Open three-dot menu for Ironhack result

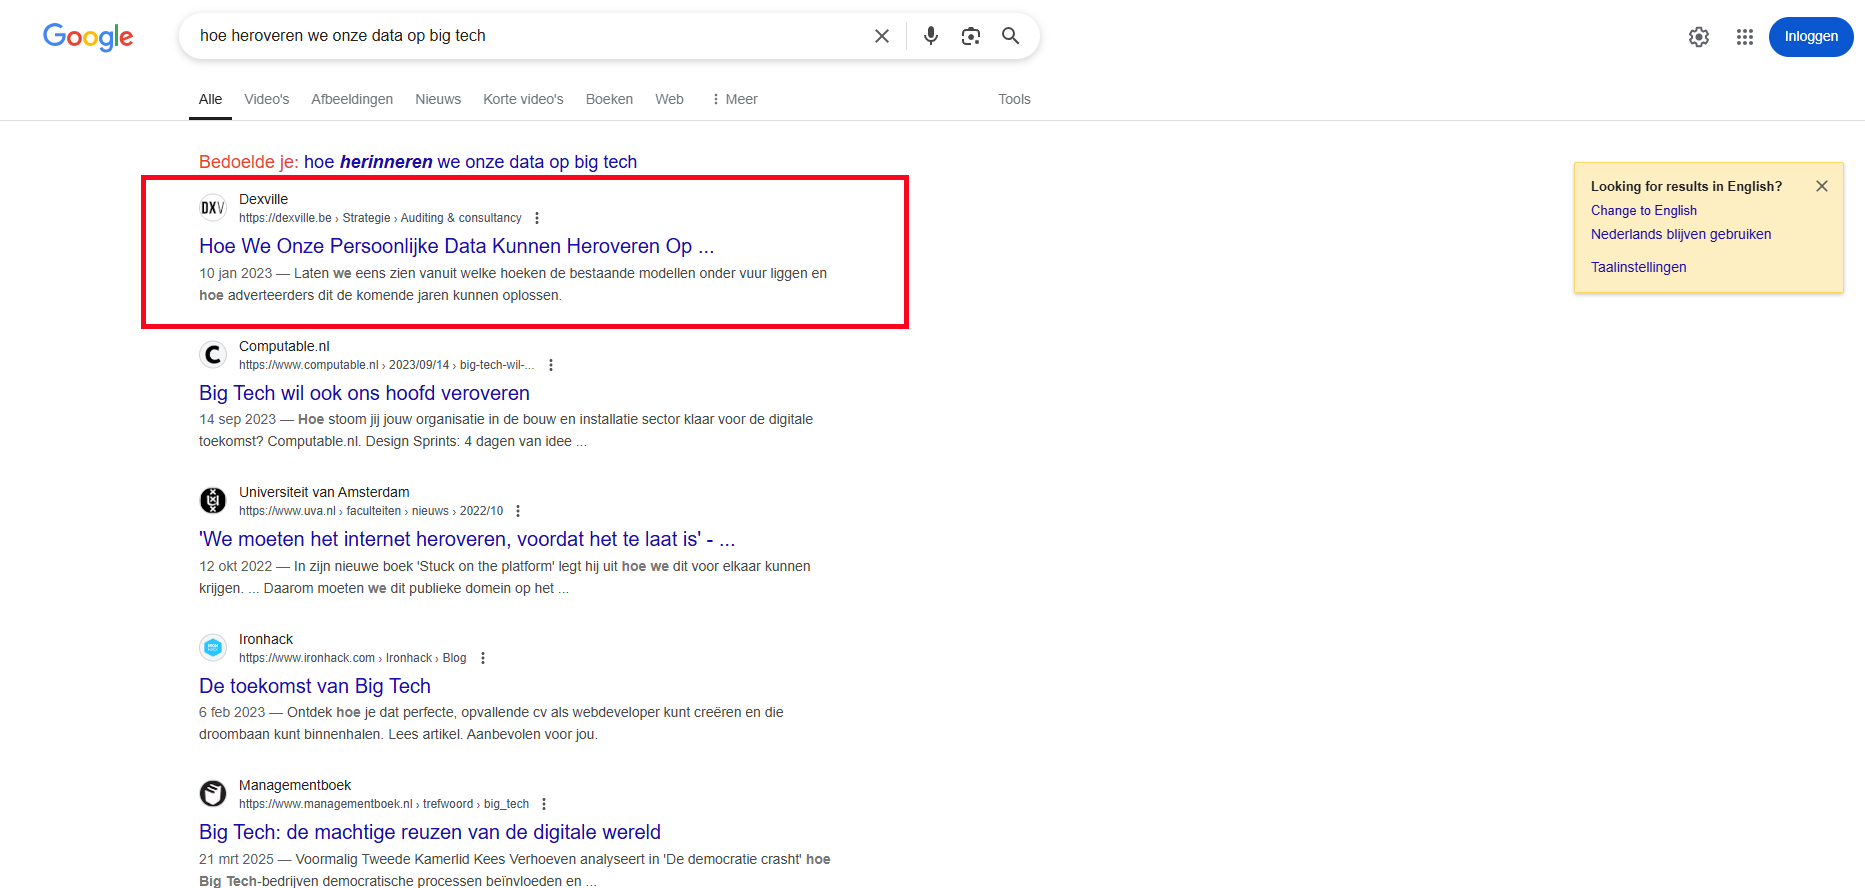pyautogui.click(x=483, y=658)
